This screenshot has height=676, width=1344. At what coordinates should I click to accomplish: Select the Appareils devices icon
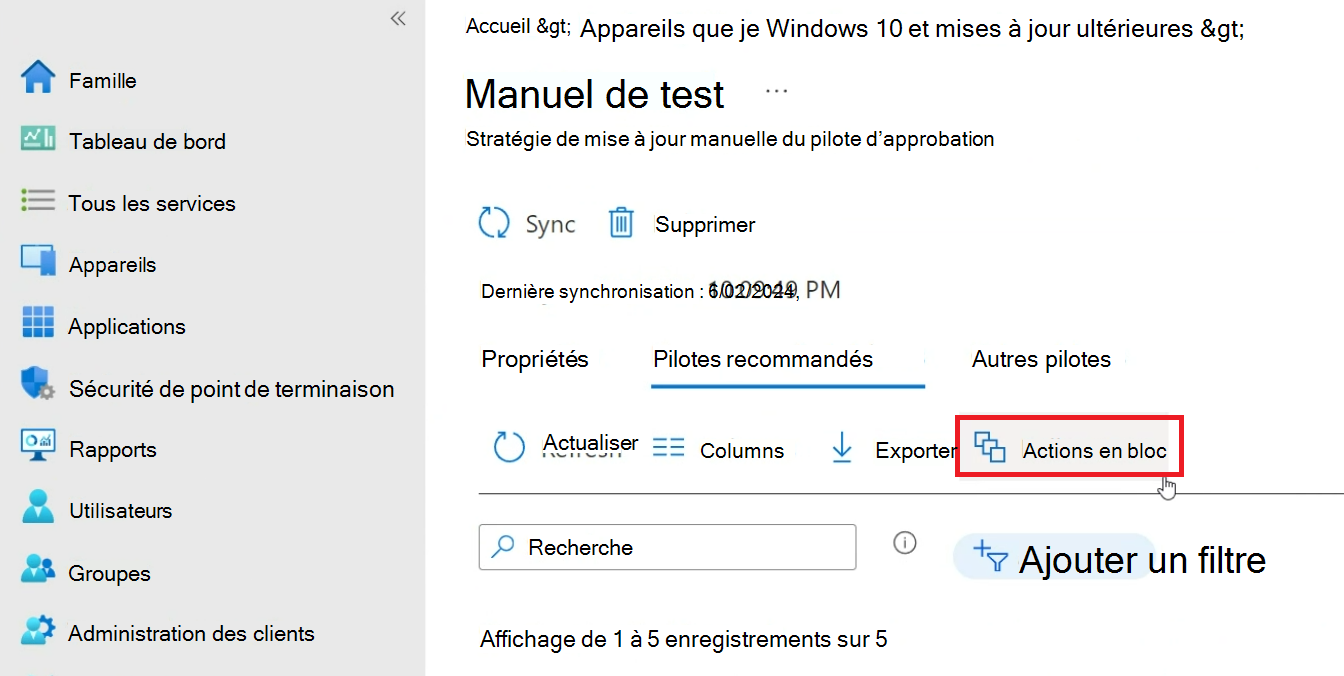coord(38,263)
